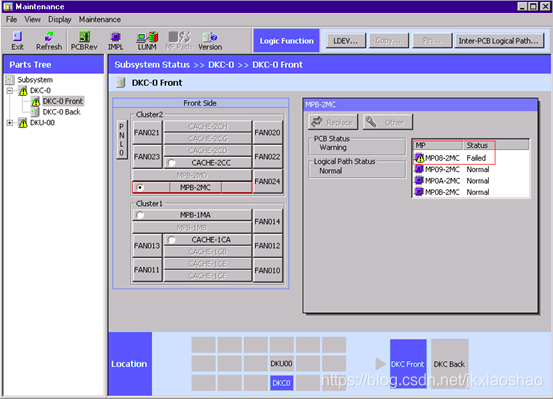Click Subsystem Status in breadcrumb
Screen dimensions: 553x399
tap(152, 65)
